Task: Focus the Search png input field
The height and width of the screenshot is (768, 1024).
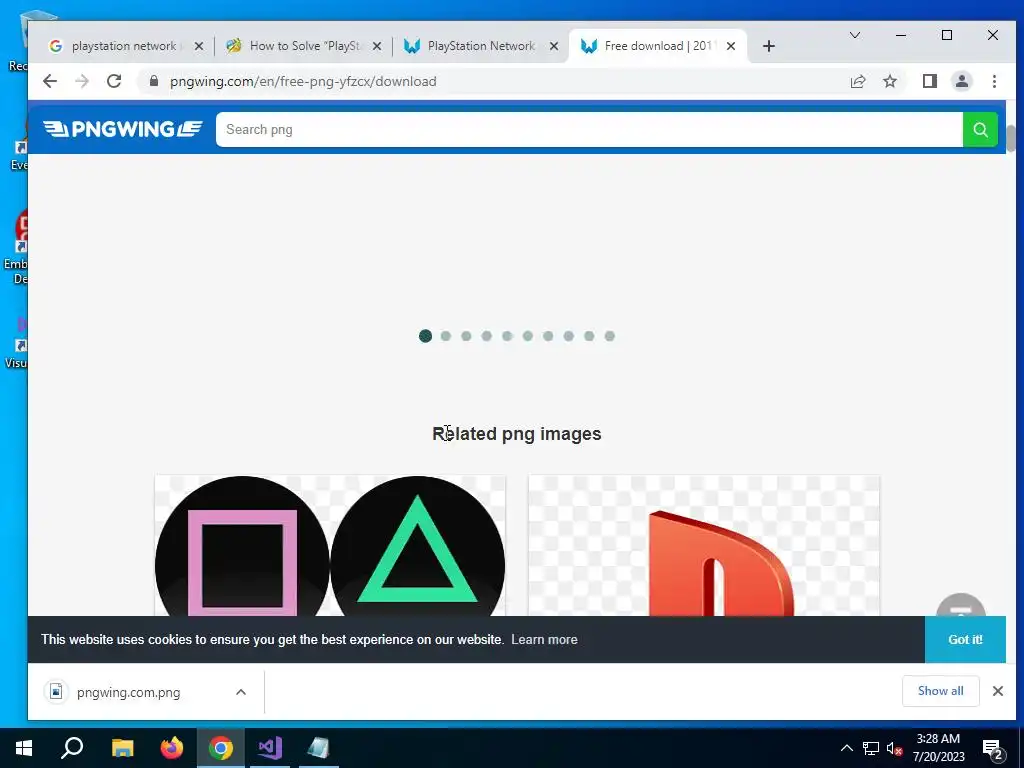Action: point(588,129)
